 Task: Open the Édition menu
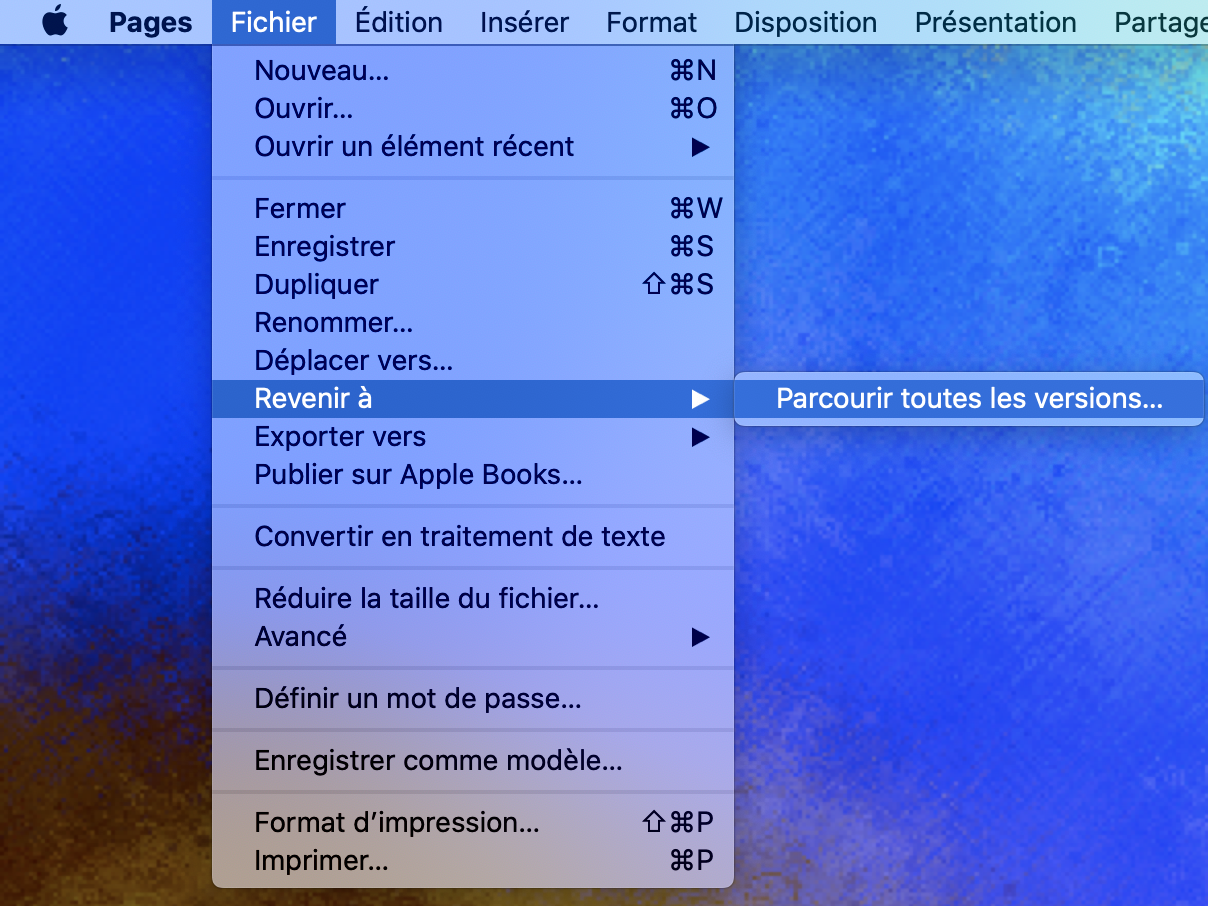399,22
